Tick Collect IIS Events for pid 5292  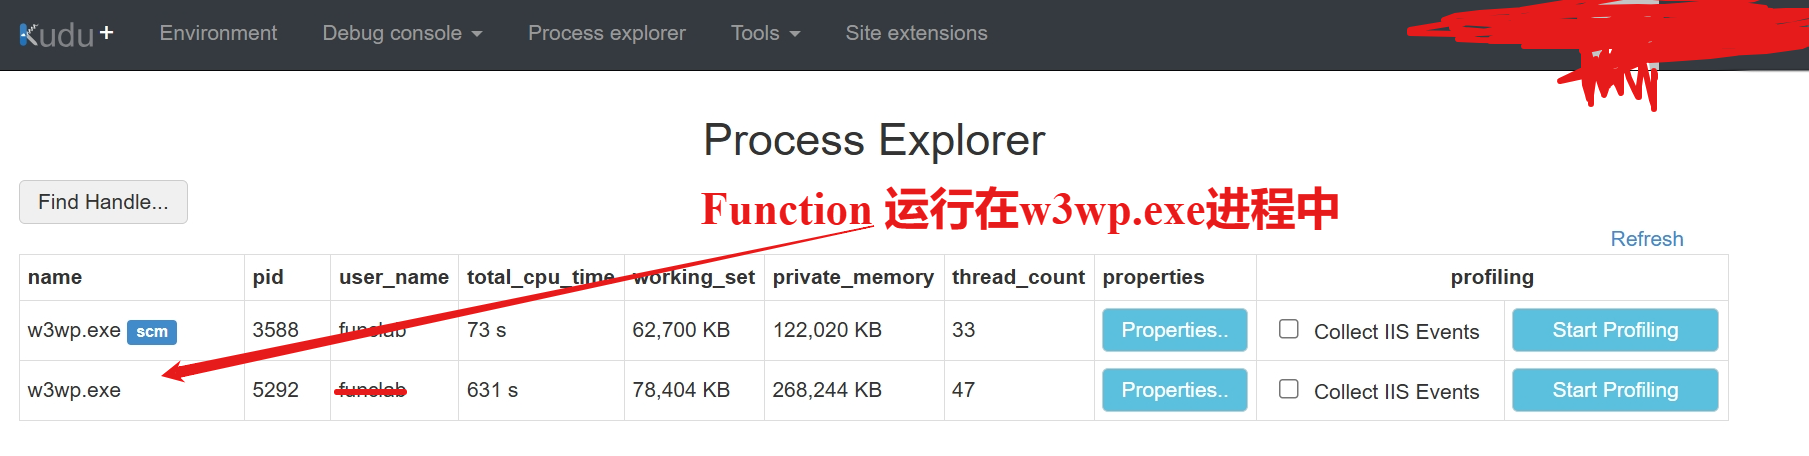(x=1289, y=389)
